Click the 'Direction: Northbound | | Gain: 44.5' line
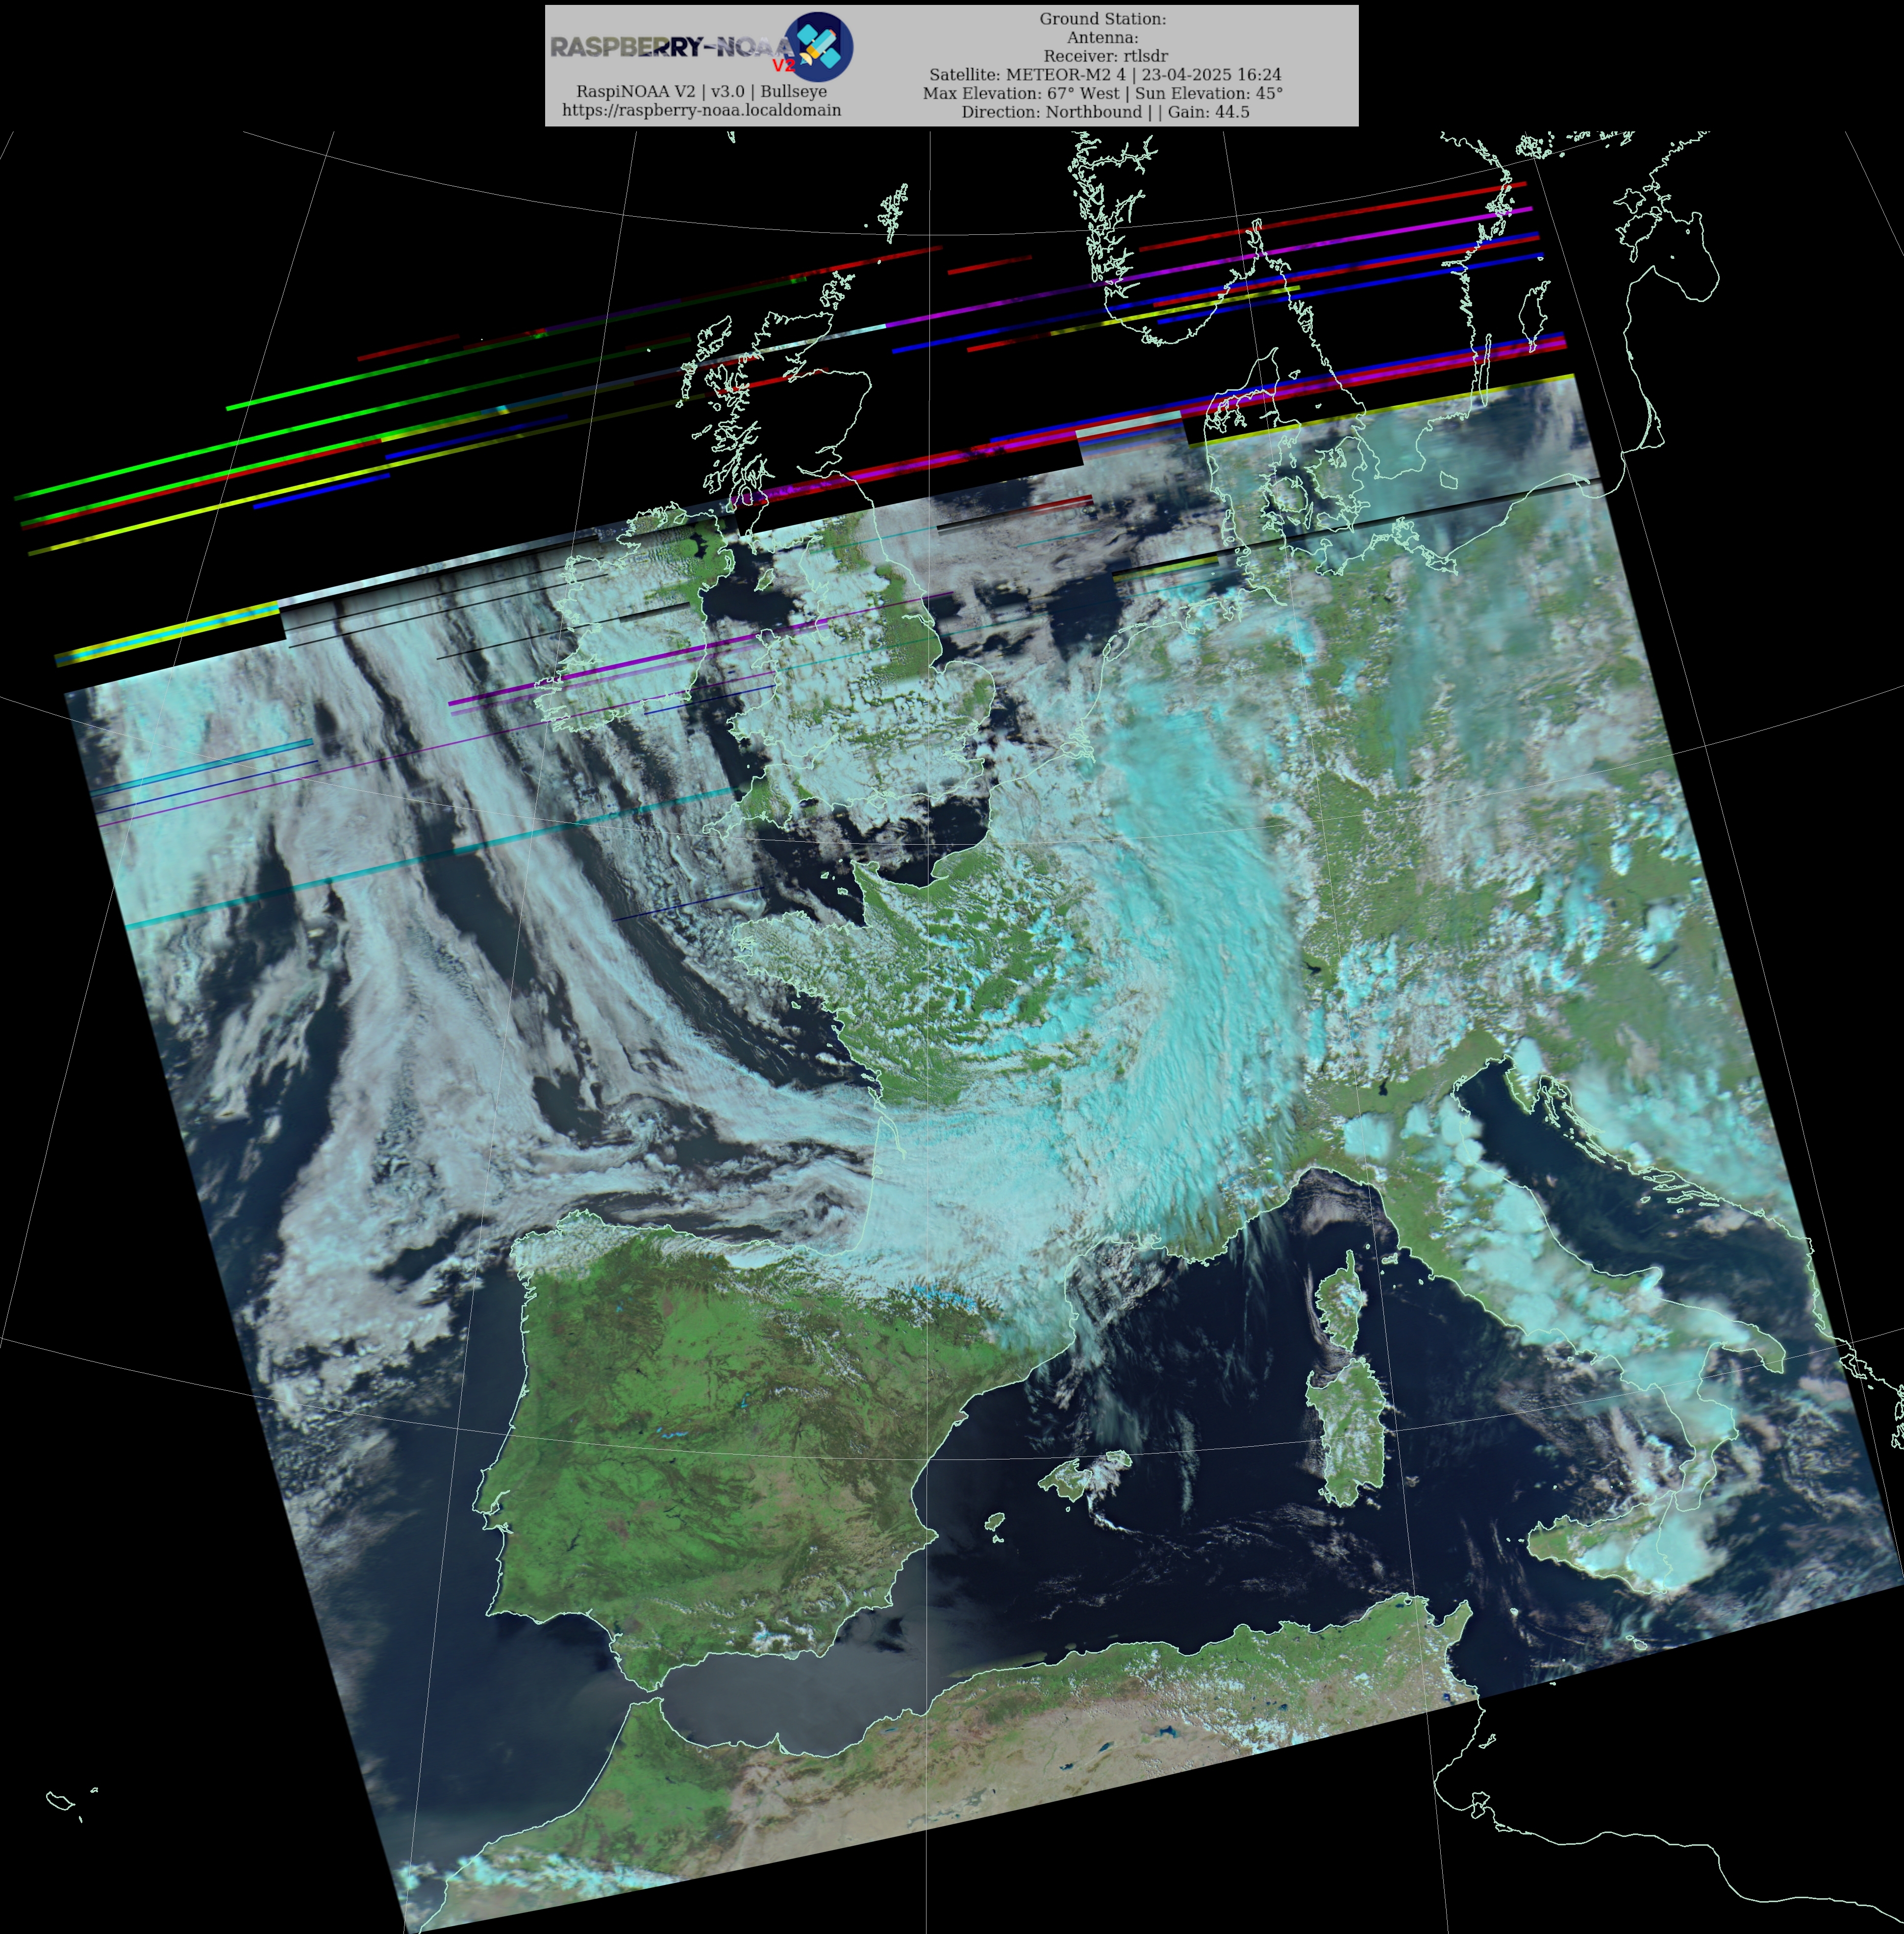 (1105, 112)
